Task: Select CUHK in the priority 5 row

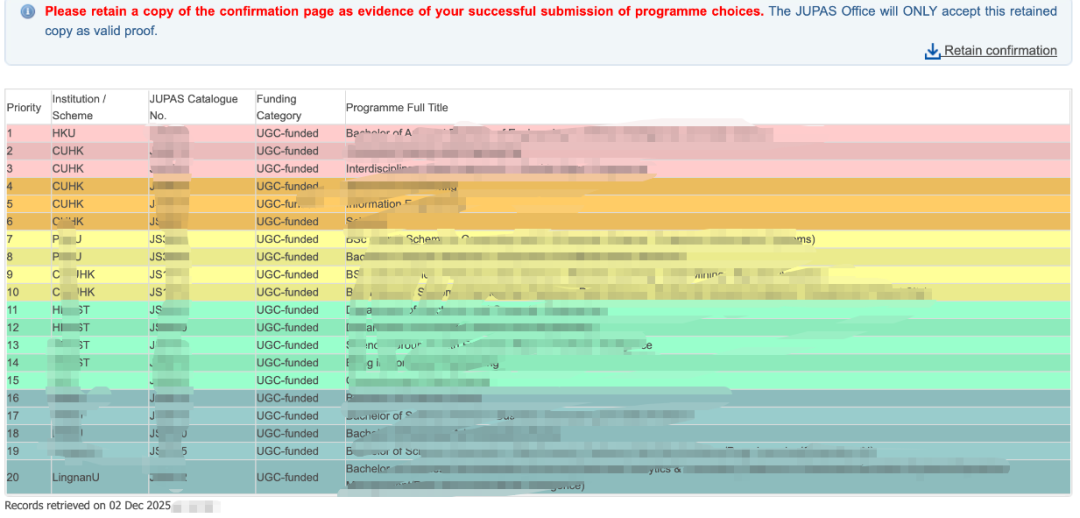Action: point(68,204)
